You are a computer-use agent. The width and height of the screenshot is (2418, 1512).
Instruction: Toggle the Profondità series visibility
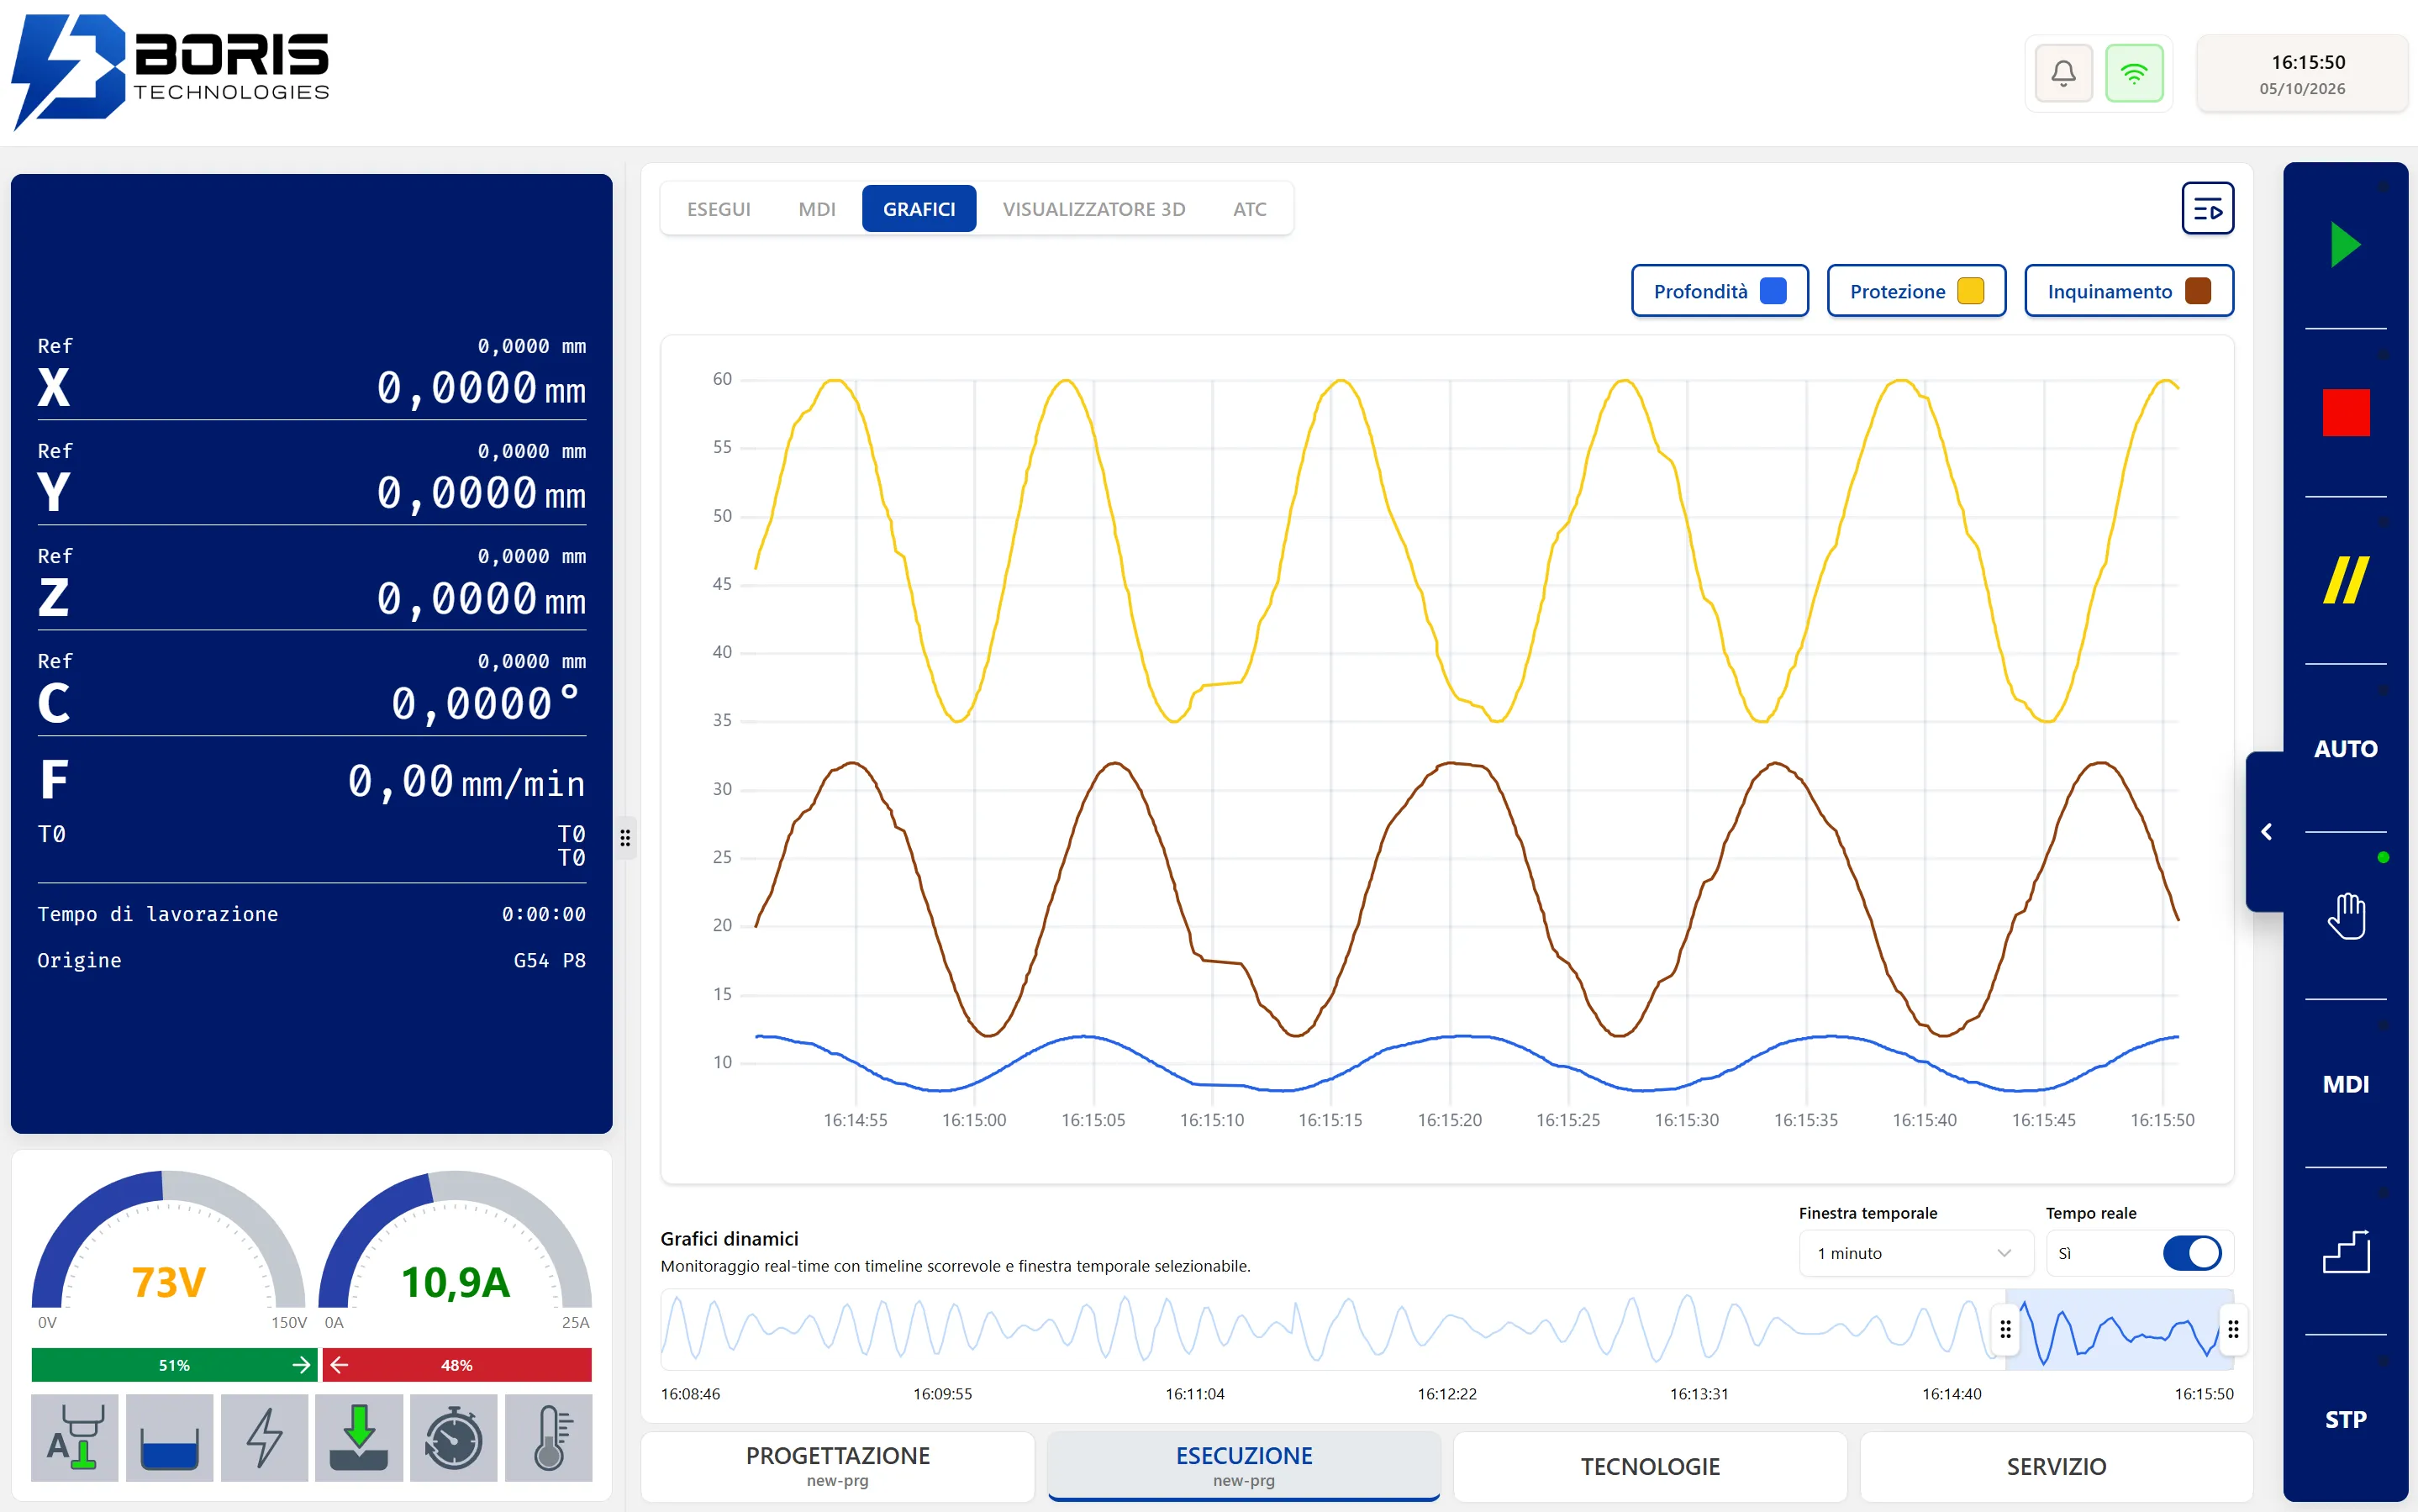click(x=1719, y=291)
